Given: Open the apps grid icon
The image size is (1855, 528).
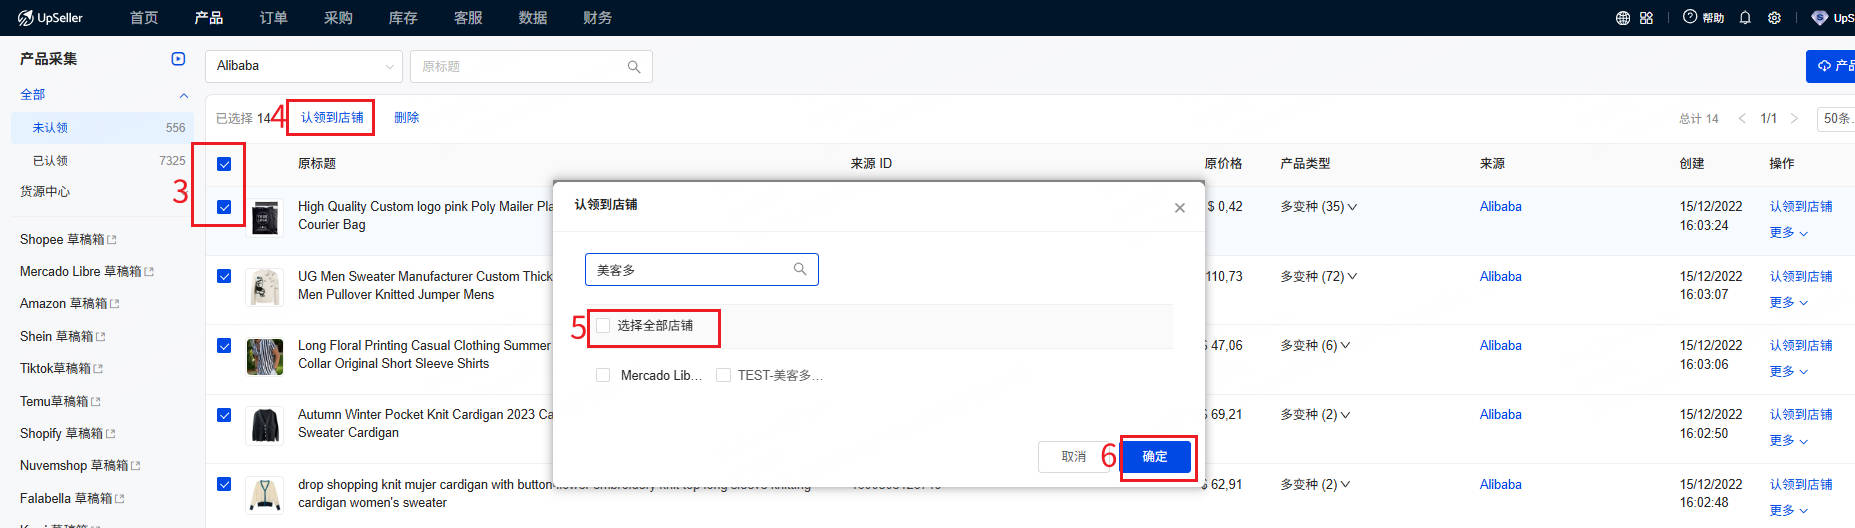Looking at the screenshot, I should tap(1646, 18).
